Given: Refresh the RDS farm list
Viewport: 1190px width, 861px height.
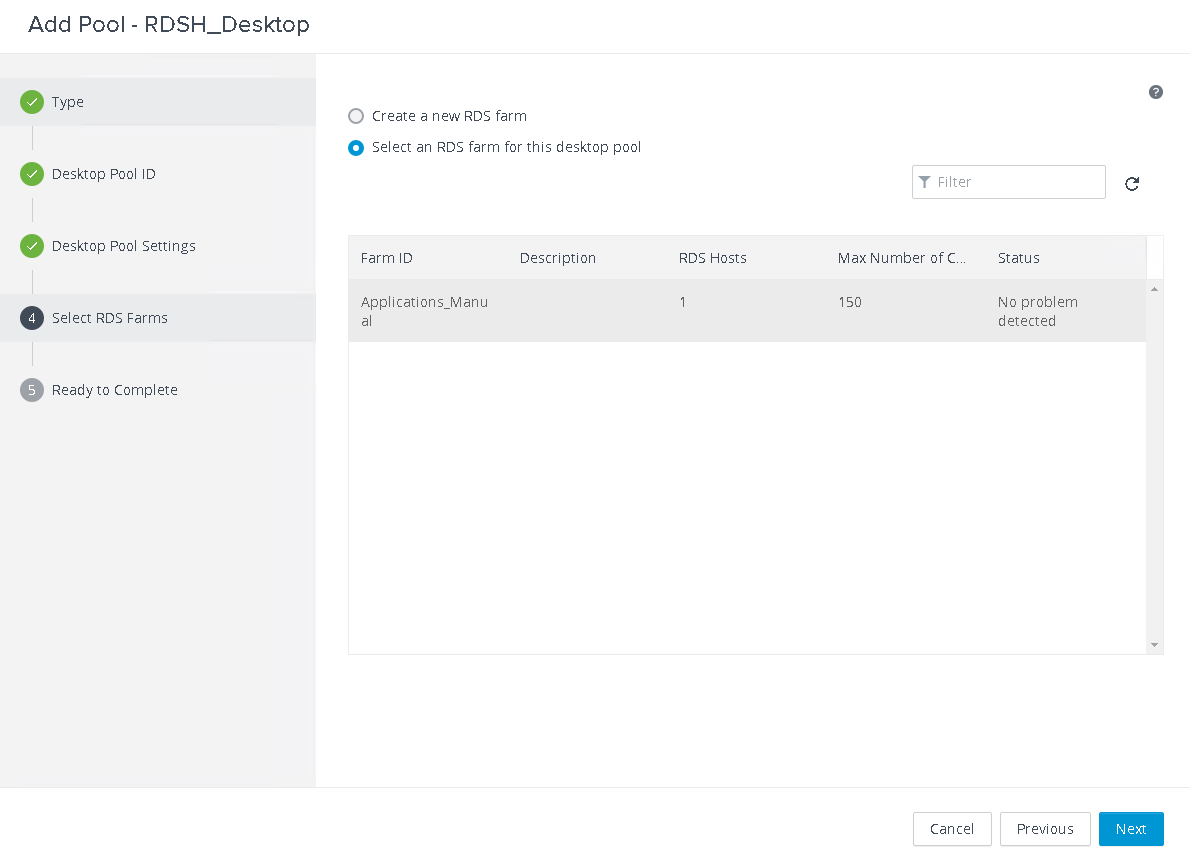Looking at the screenshot, I should pyautogui.click(x=1132, y=184).
